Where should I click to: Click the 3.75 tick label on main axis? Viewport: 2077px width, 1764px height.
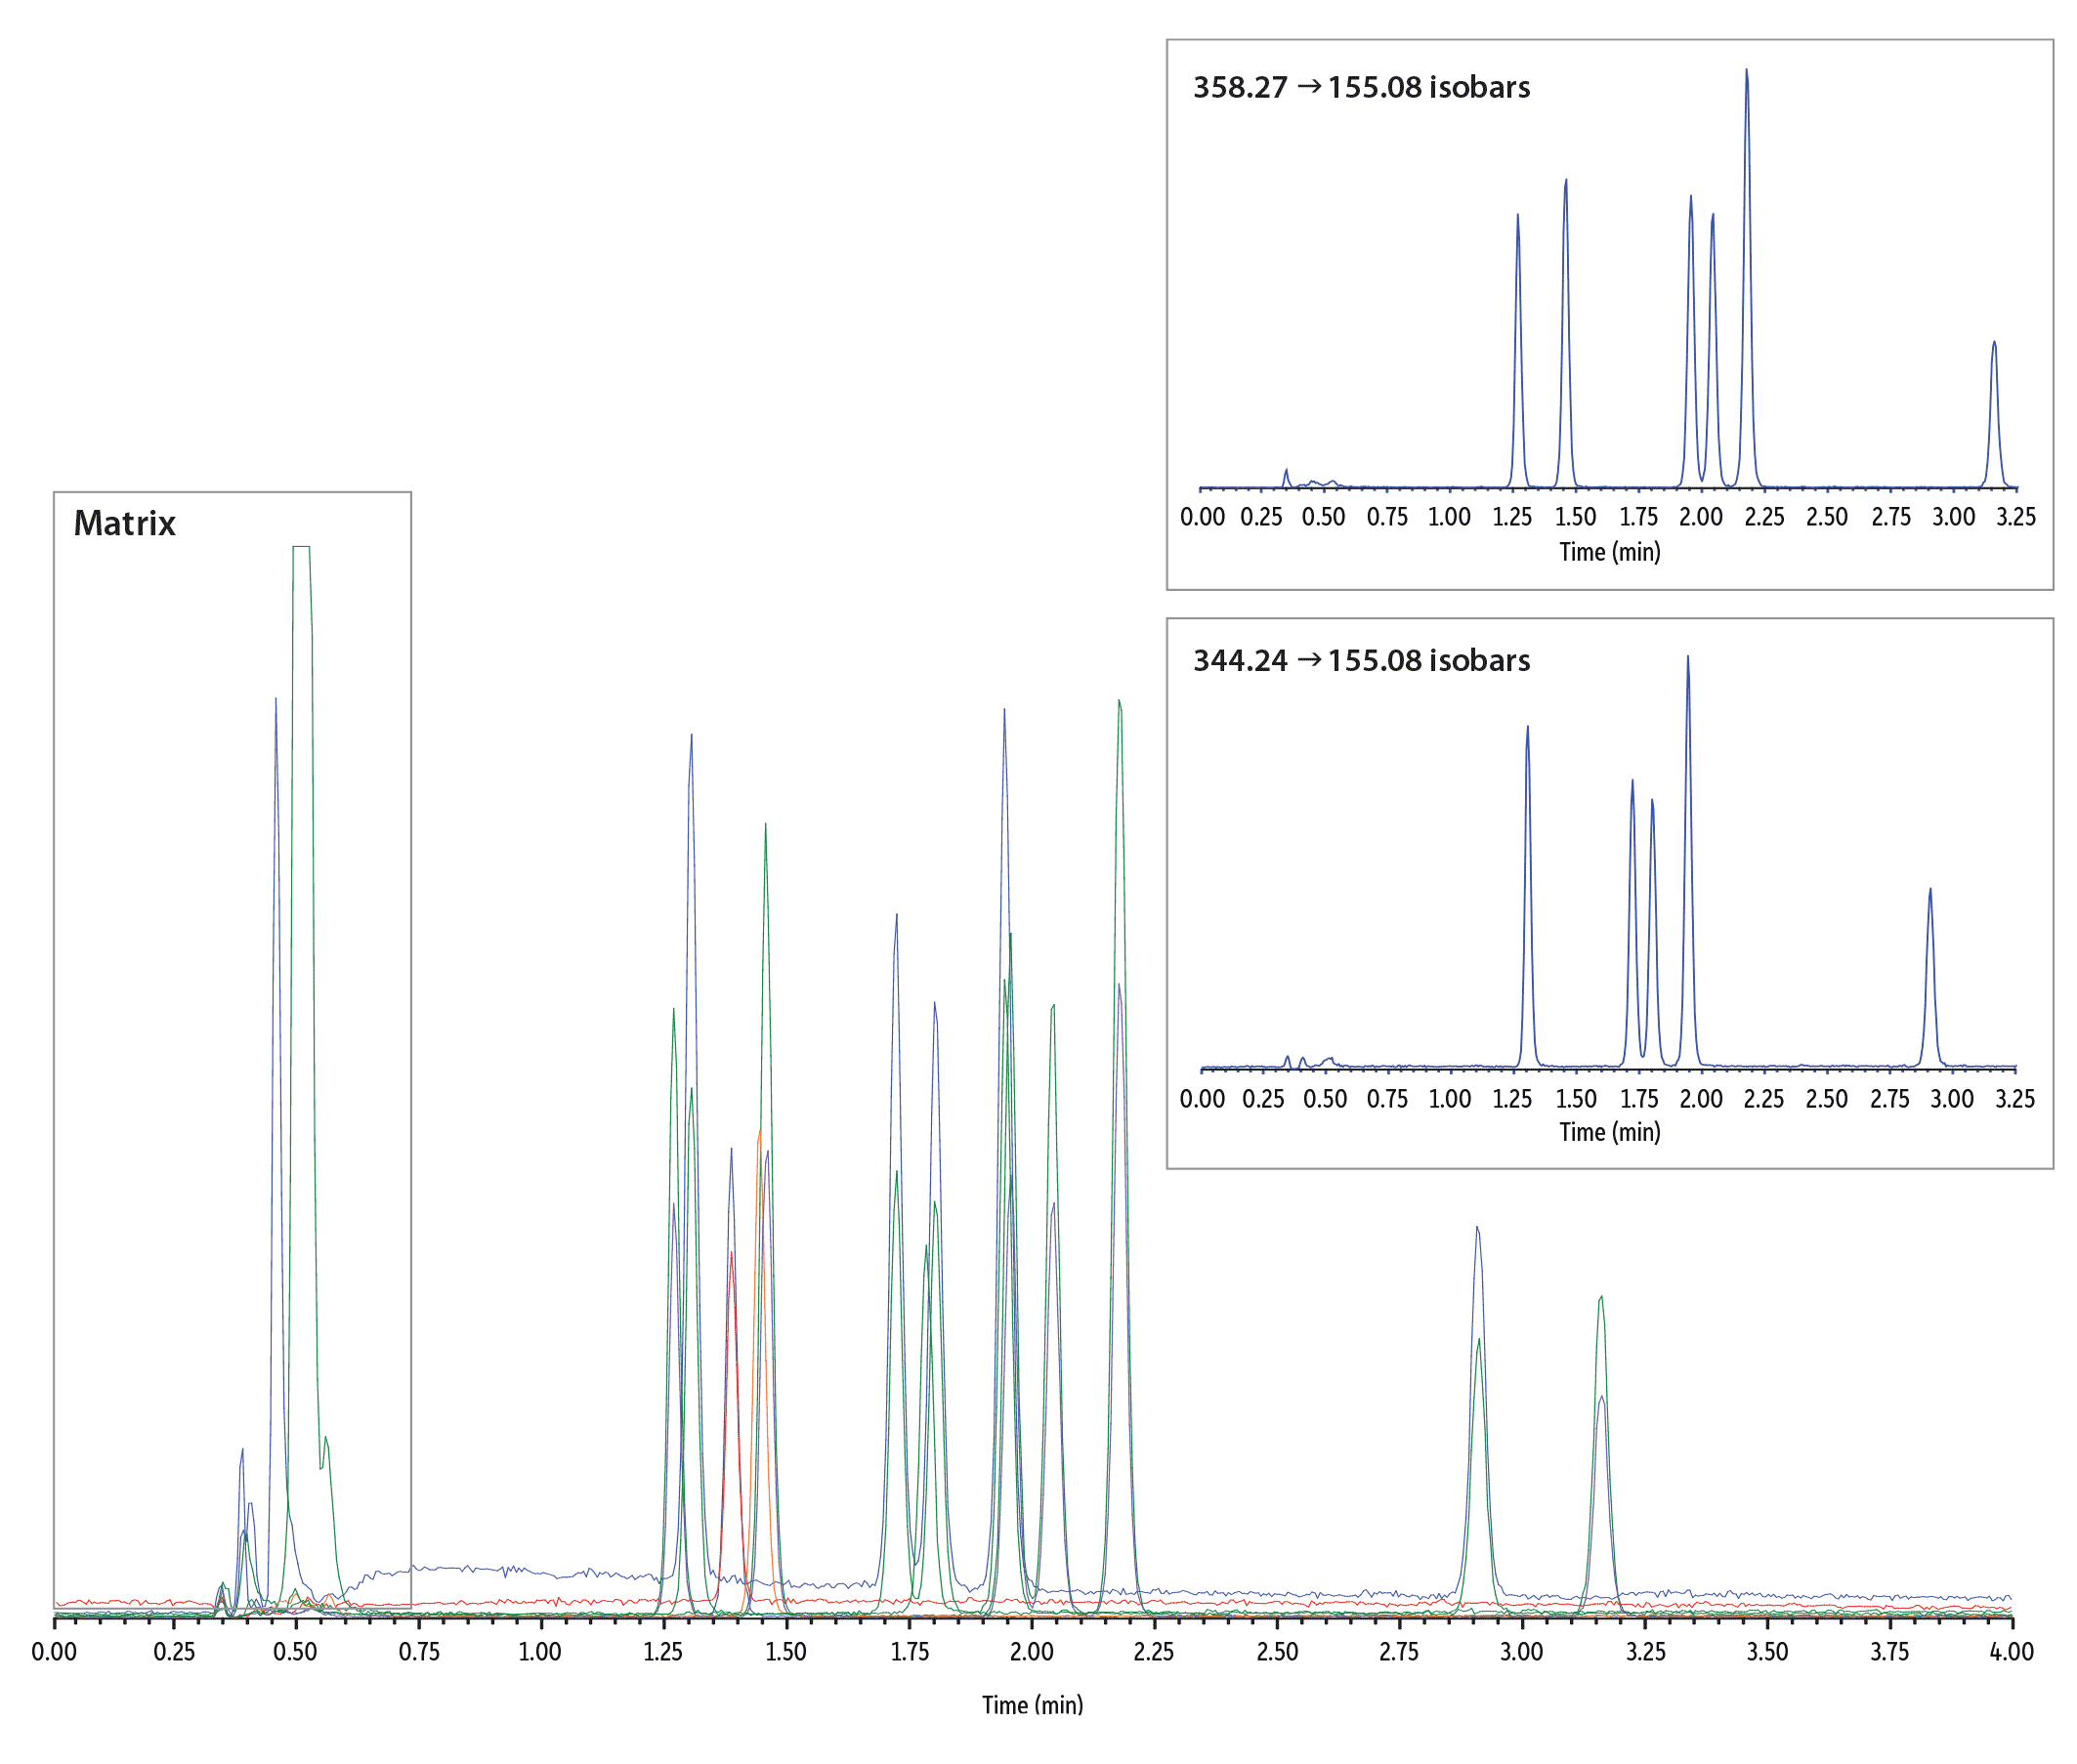[x=1889, y=1651]
